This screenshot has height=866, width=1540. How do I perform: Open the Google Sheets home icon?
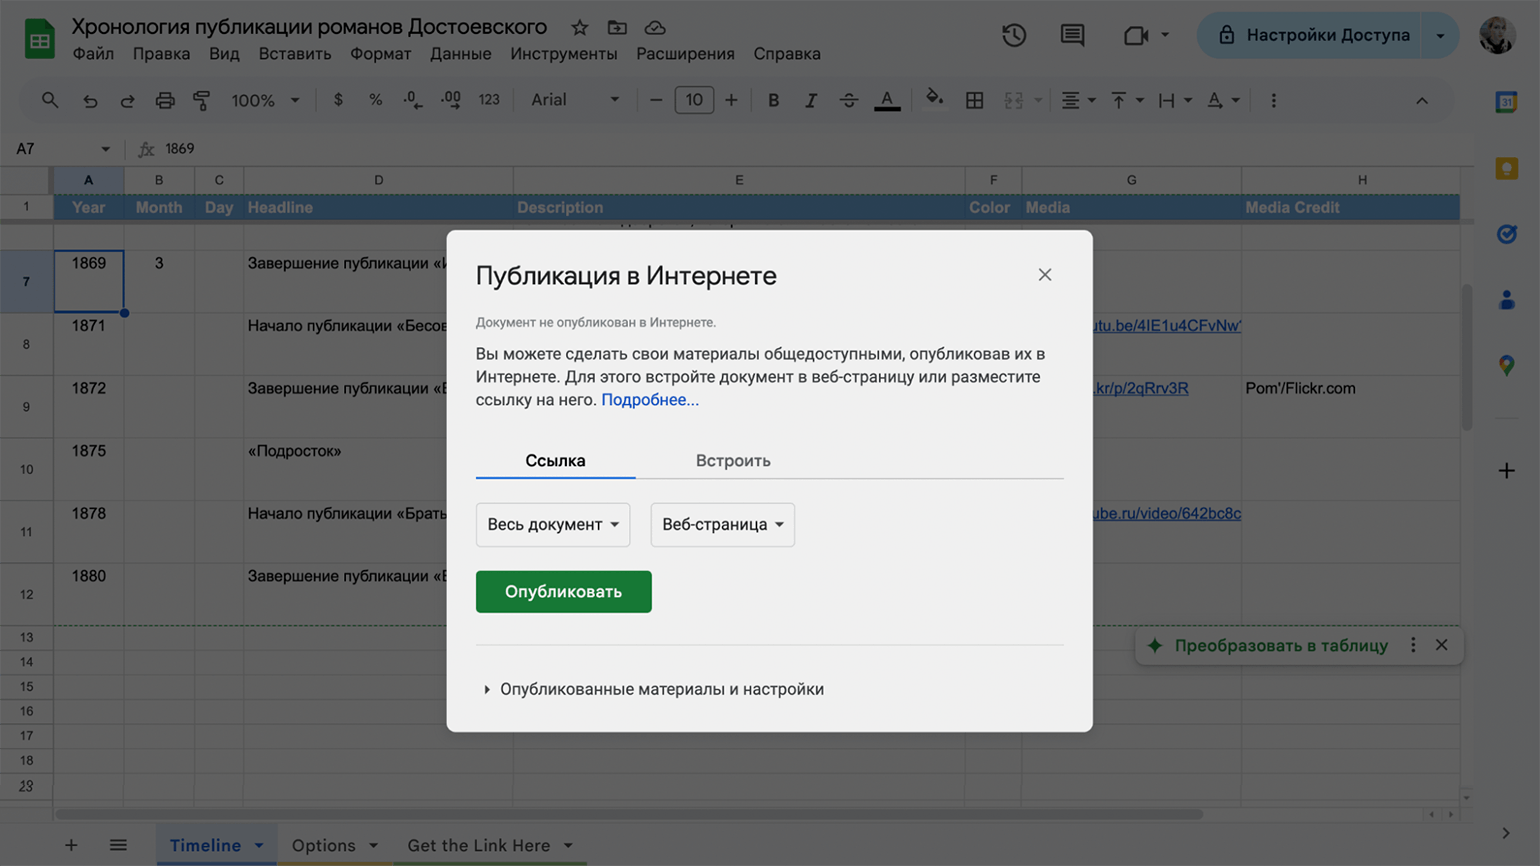(39, 40)
